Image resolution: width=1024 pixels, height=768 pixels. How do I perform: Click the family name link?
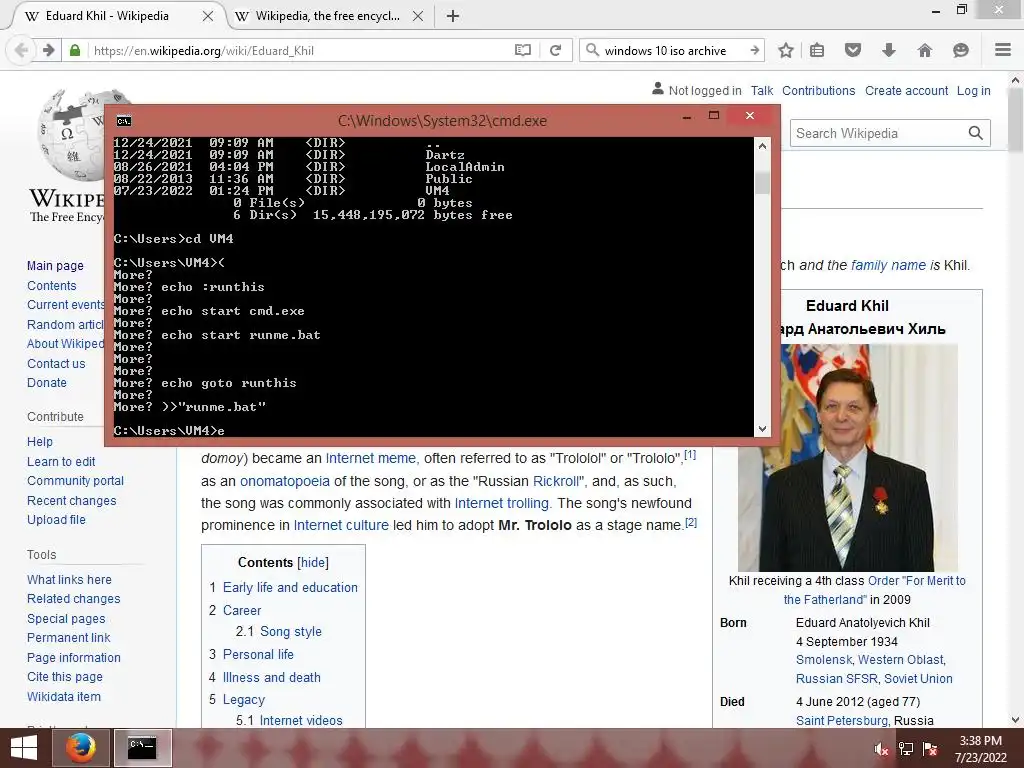click(x=888, y=265)
